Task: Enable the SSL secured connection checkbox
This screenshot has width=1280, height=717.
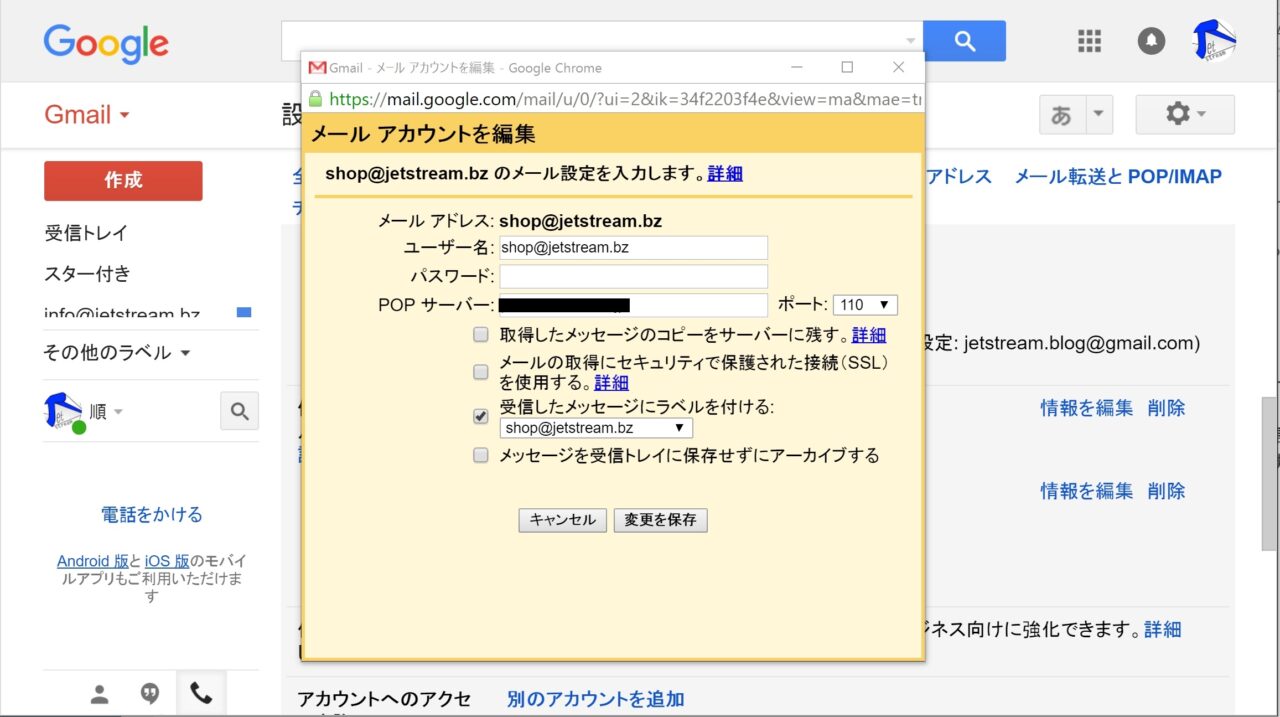Action: click(481, 372)
